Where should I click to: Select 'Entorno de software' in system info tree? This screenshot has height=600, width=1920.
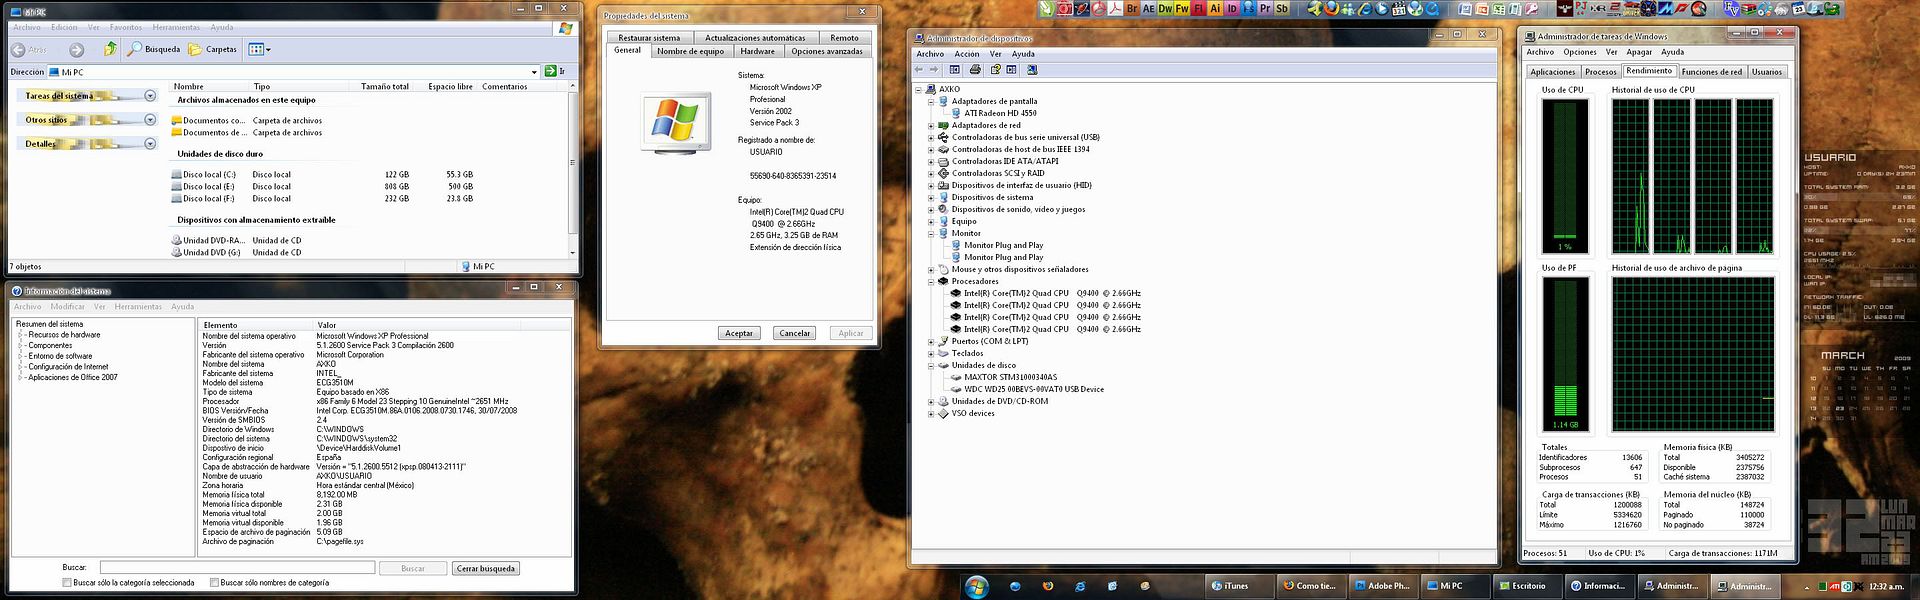click(60, 356)
